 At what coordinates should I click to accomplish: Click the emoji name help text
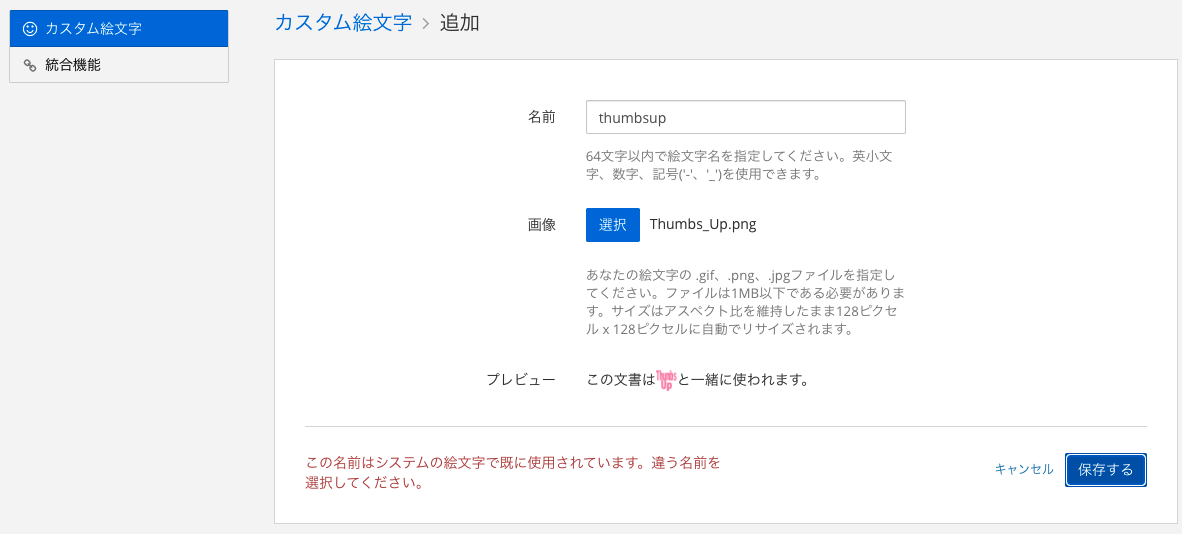pyautogui.click(x=741, y=166)
